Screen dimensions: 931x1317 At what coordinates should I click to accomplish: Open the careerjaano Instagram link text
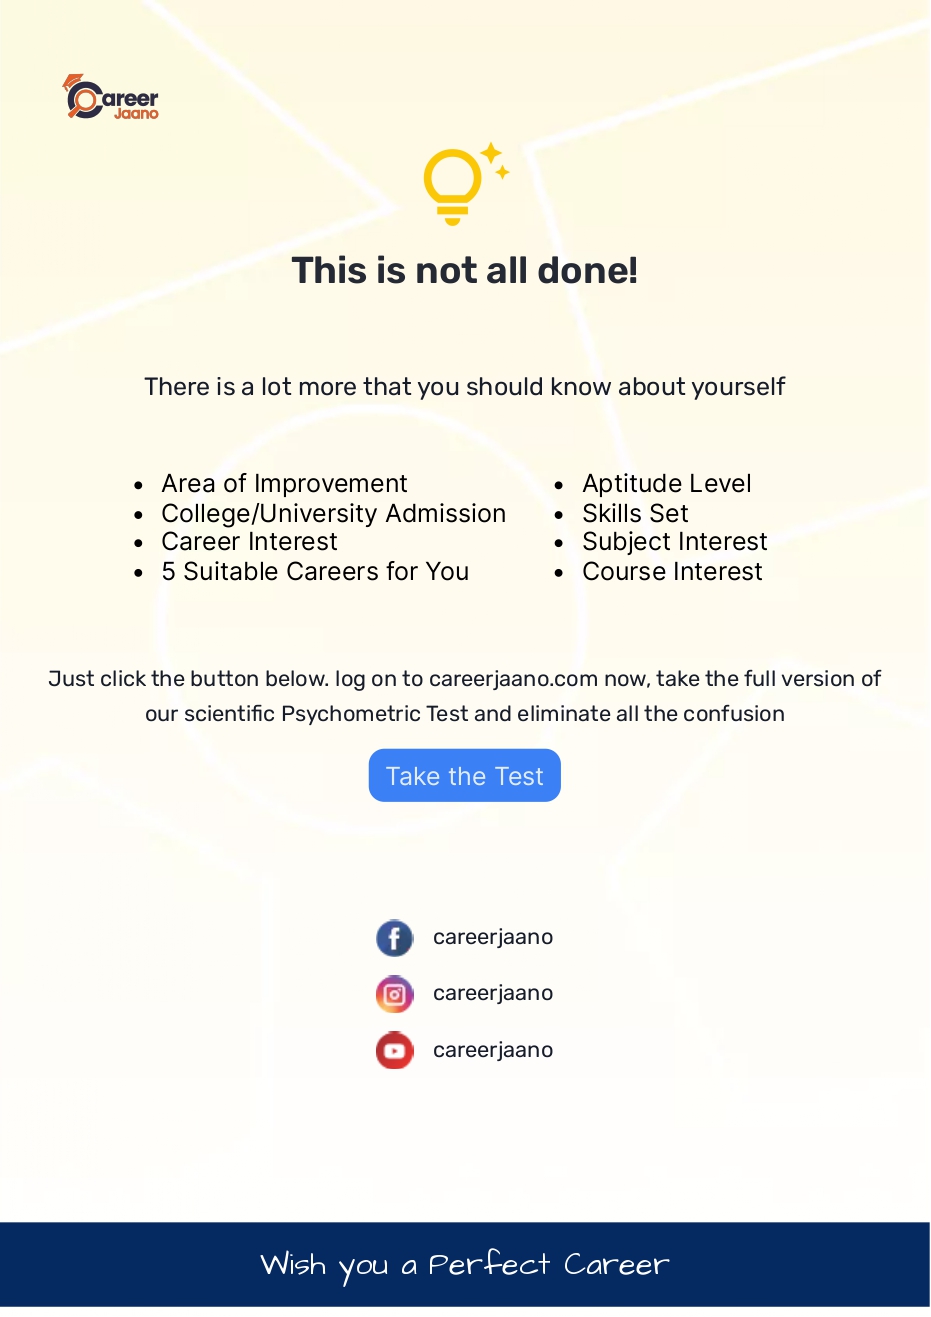[493, 993]
